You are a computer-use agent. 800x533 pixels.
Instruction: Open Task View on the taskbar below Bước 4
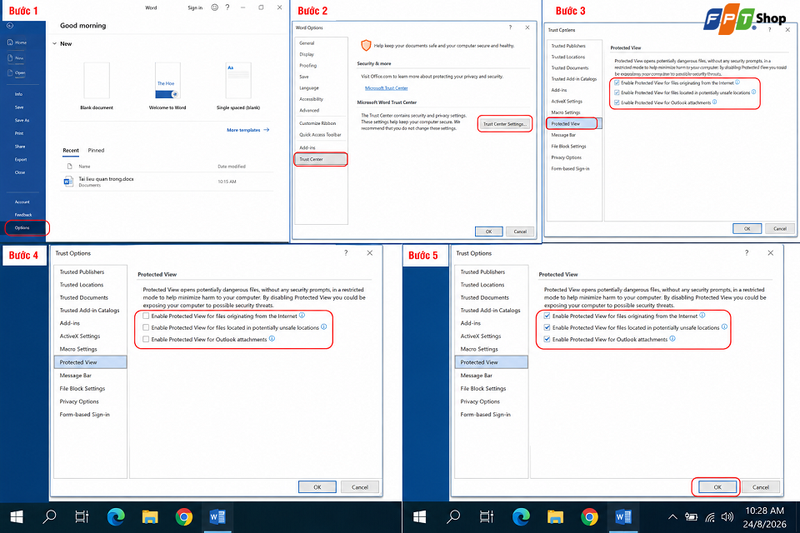[x=82, y=517]
